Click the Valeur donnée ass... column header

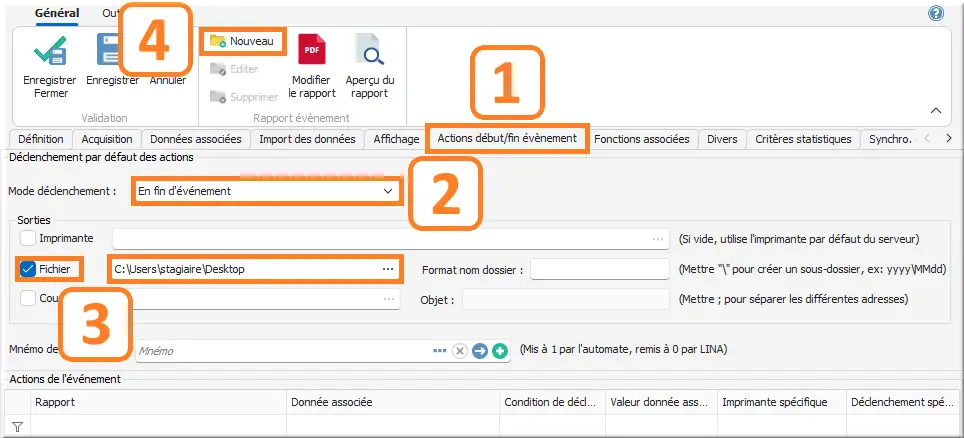(661, 402)
